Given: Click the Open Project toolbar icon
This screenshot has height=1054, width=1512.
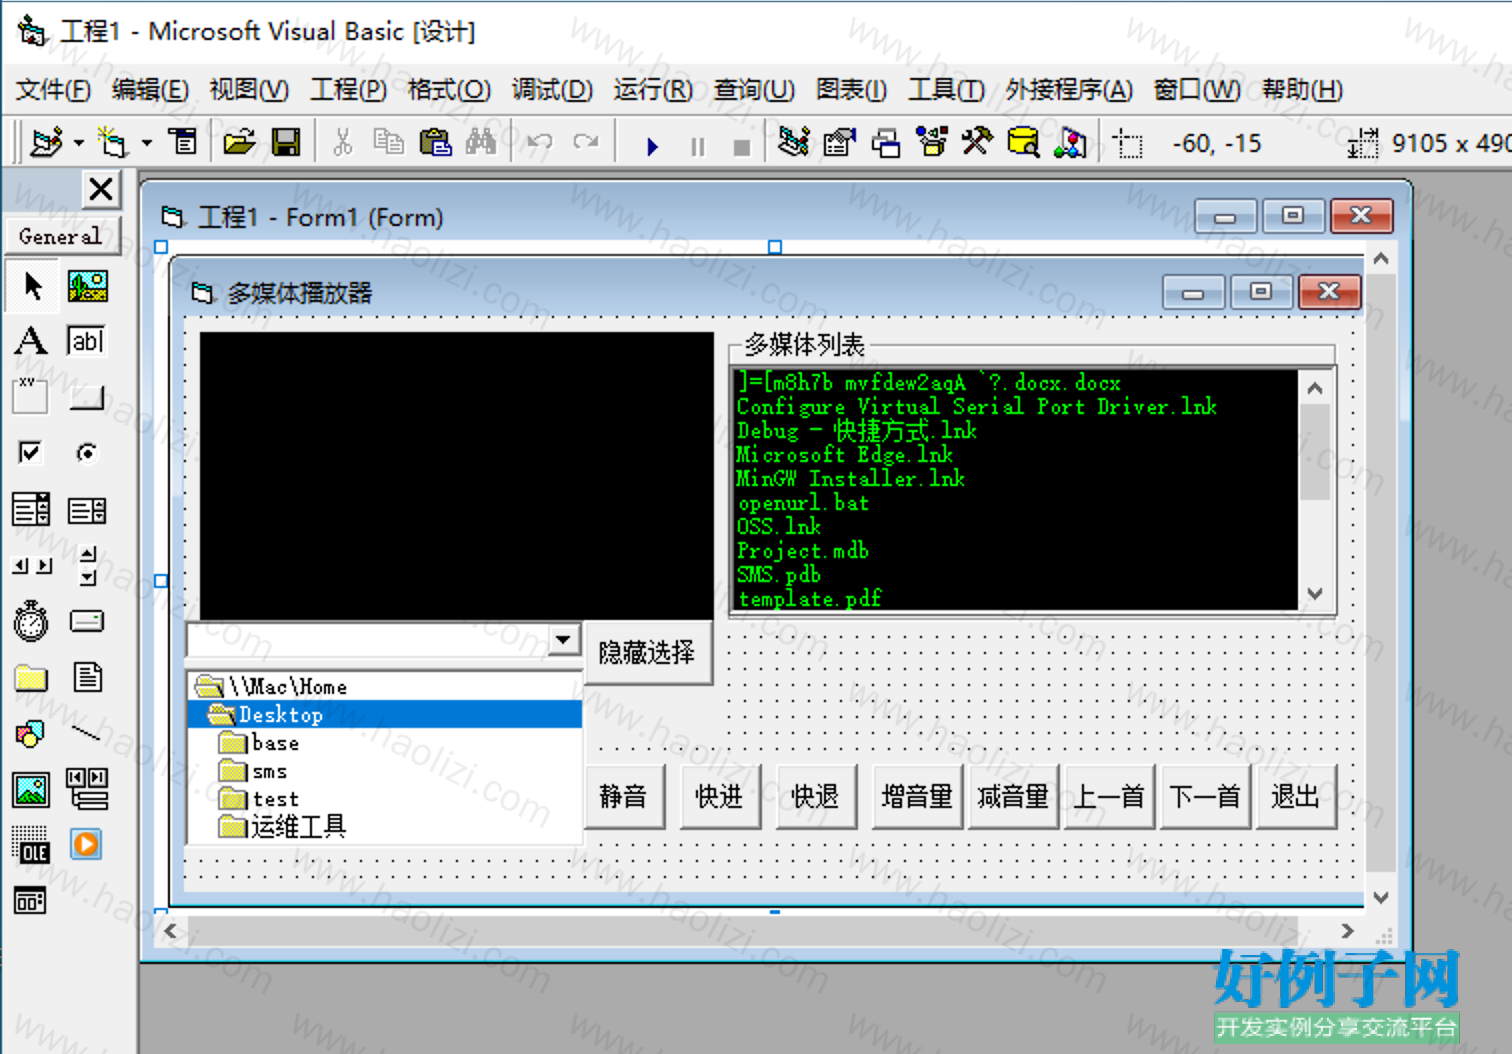Looking at the screenshot, I should pos(239,143).
